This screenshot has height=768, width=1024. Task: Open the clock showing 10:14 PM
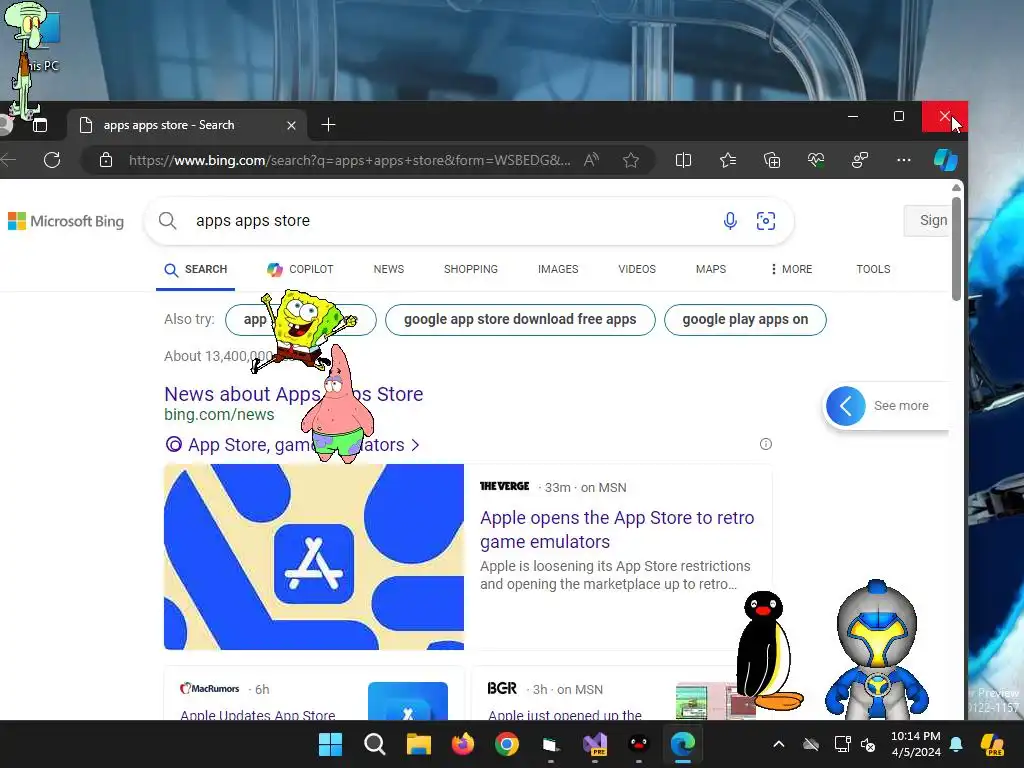pyautogui.click(x=916, y=744)
